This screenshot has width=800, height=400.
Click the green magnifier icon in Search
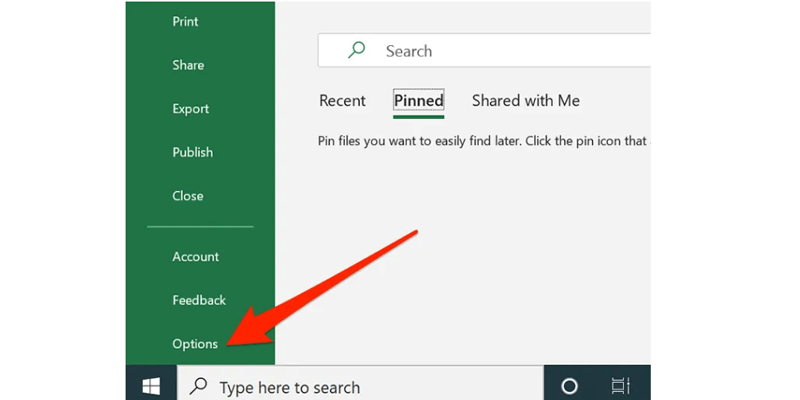tap(356, 50)
